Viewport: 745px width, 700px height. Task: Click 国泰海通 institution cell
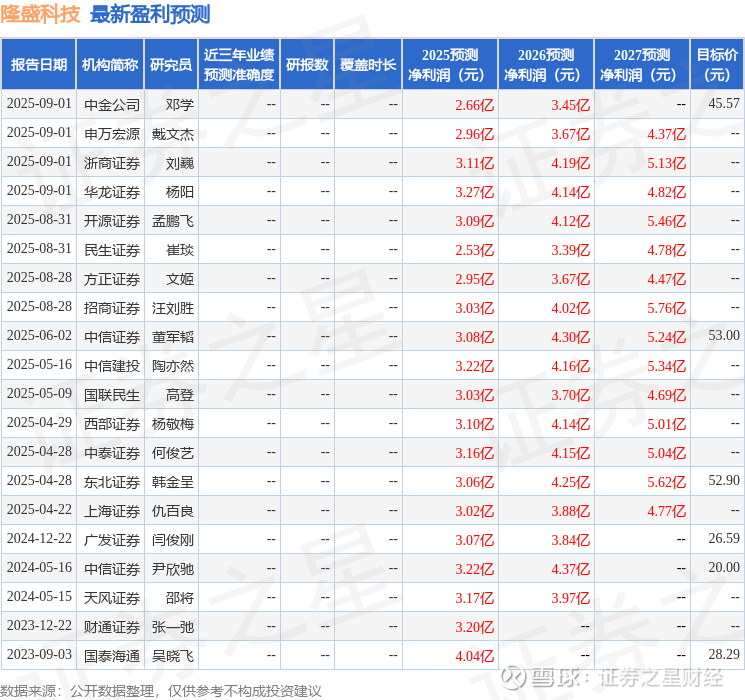pyautogui.click(x=112, y=656)
